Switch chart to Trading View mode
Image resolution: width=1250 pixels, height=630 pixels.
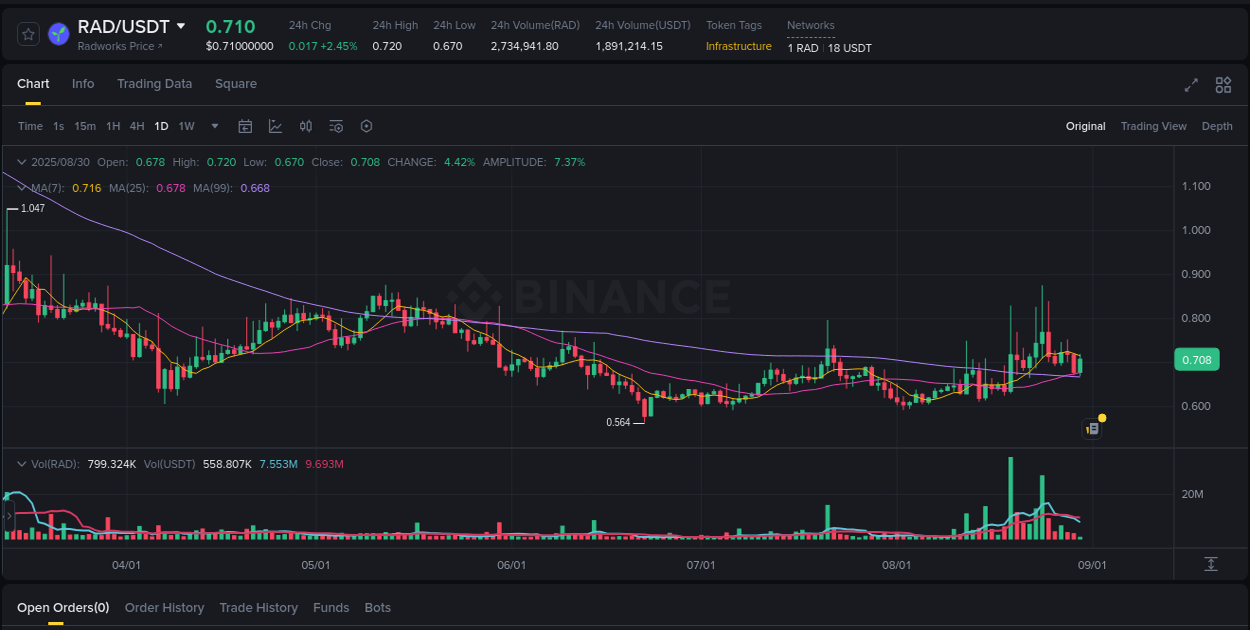click(1153, 126)
